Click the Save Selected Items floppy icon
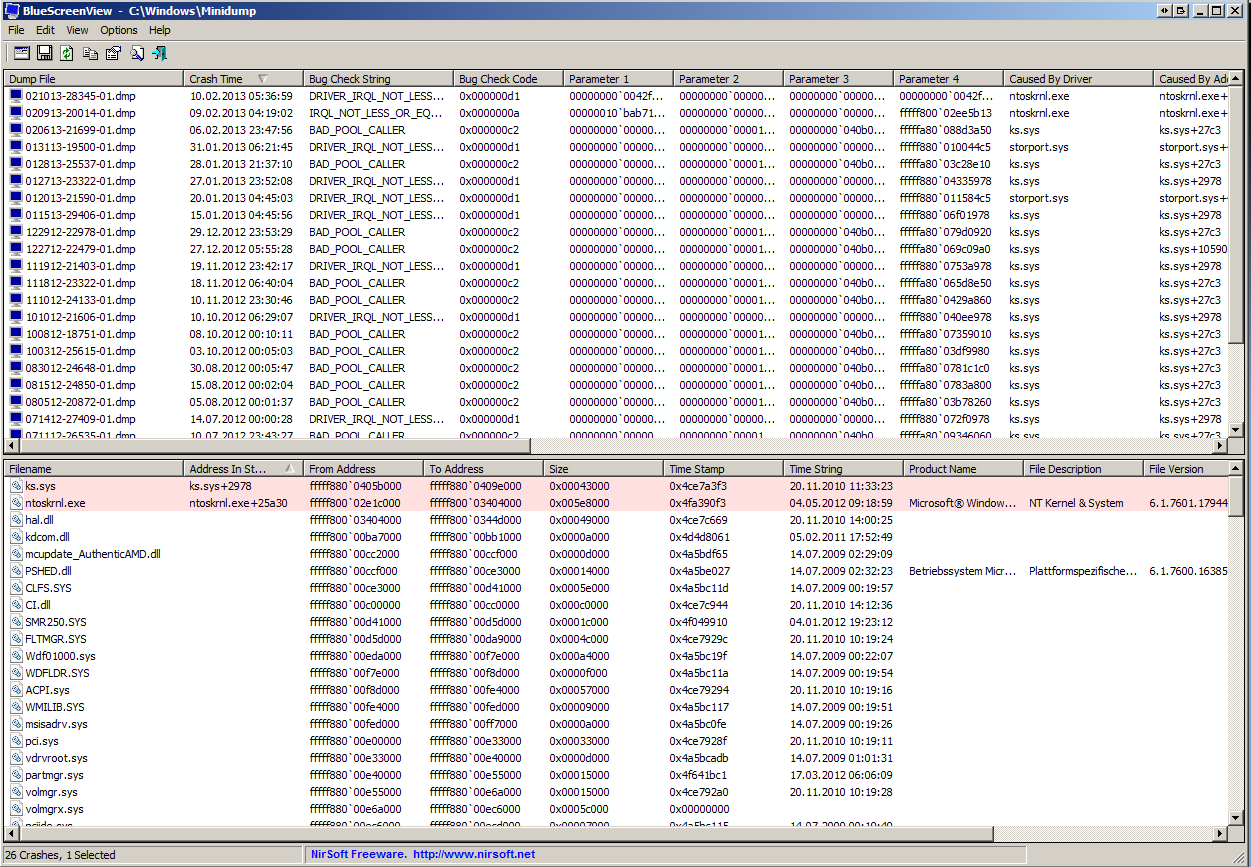1251x867 pixels. click(x=45, y=53)
